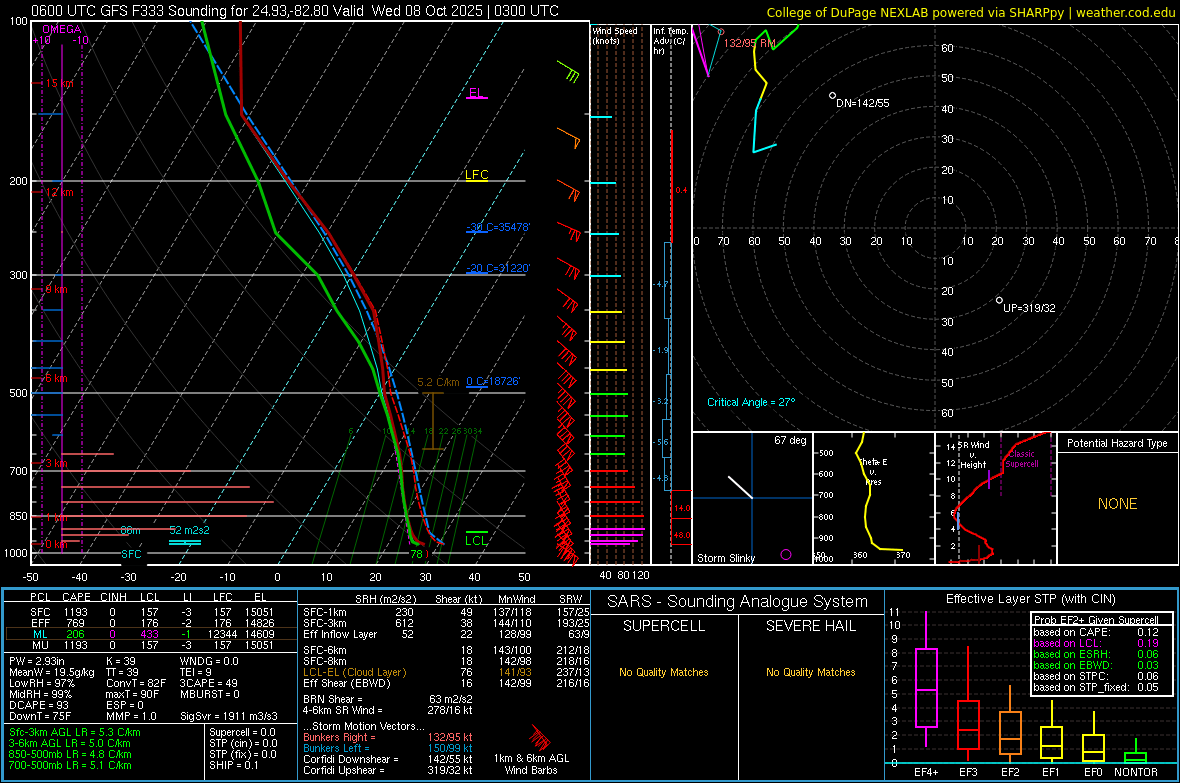
Task: Click the '5.2 C/km' lapse rate label
Action: click(x=438, y=382)
